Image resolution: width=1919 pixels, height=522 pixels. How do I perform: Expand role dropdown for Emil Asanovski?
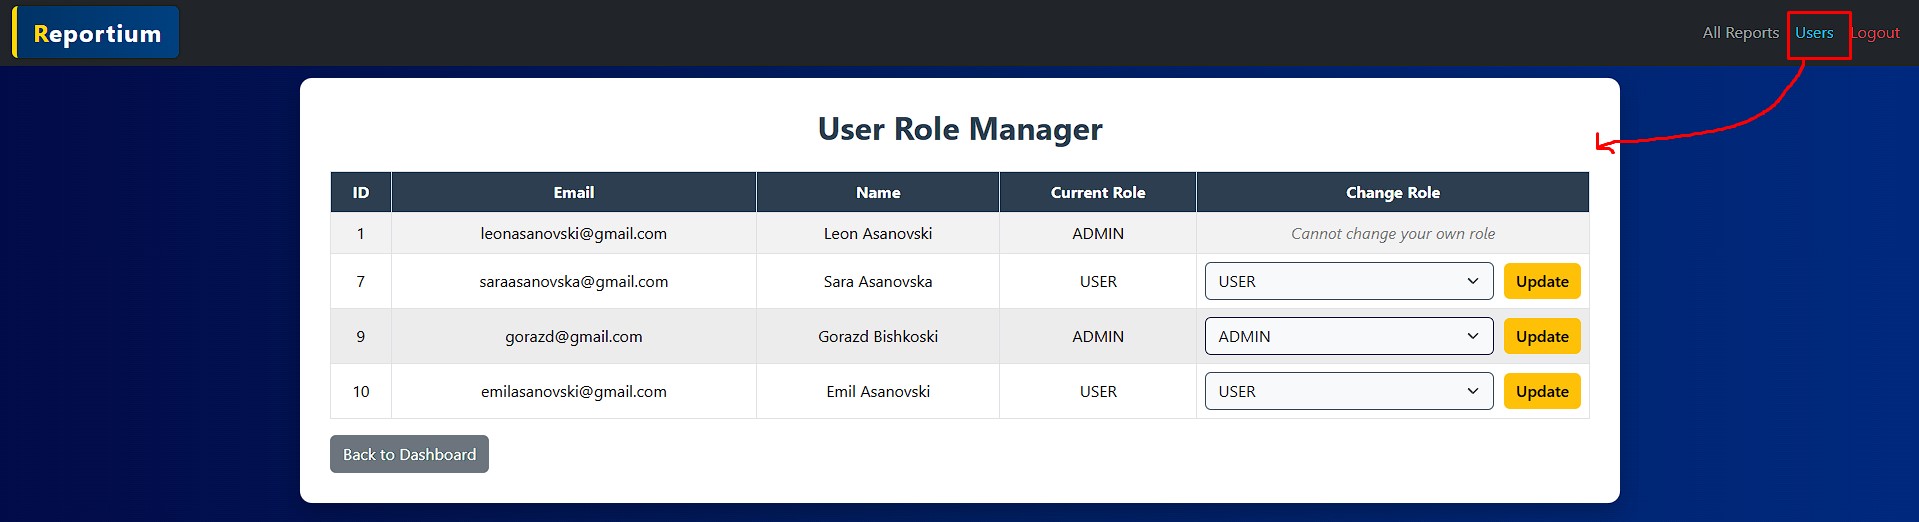point(1348,392)
